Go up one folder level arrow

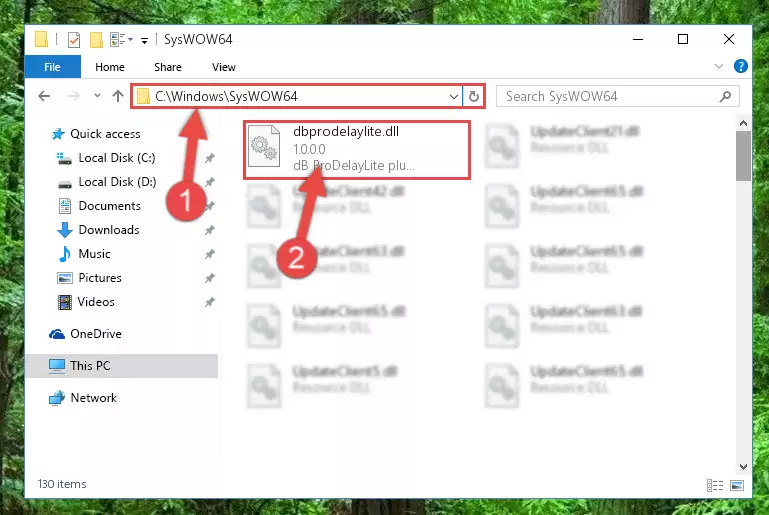[x=118, y=96]
